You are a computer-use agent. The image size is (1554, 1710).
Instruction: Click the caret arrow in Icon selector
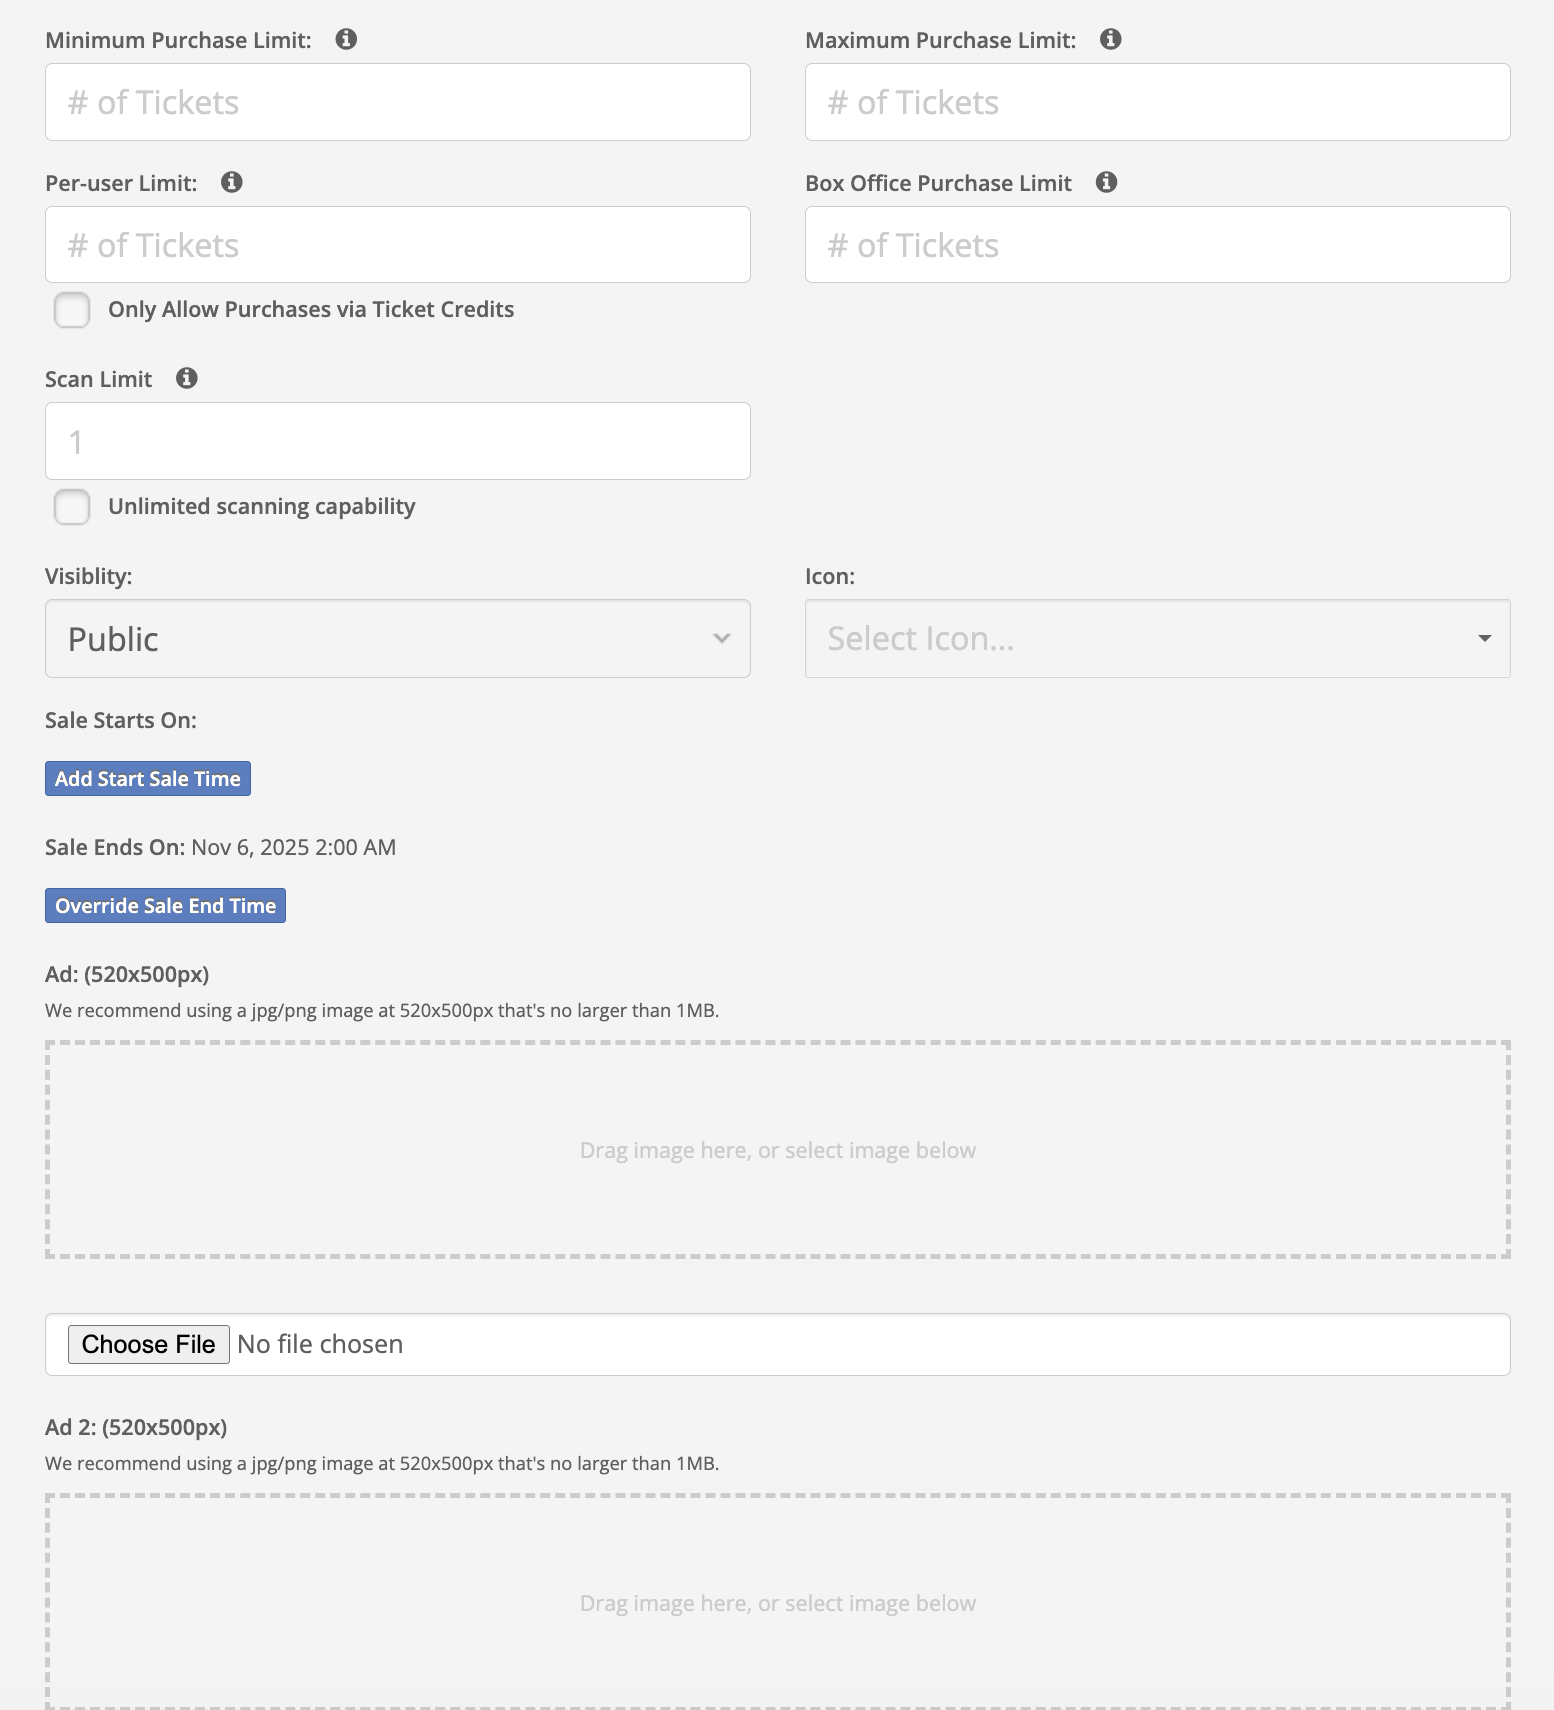[x=1484, y=639]
